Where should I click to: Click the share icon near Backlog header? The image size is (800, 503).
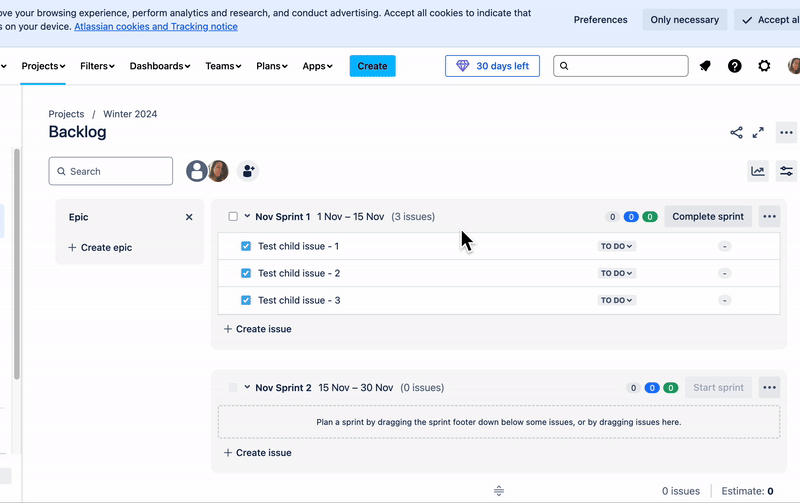click(x=736, y=132)
